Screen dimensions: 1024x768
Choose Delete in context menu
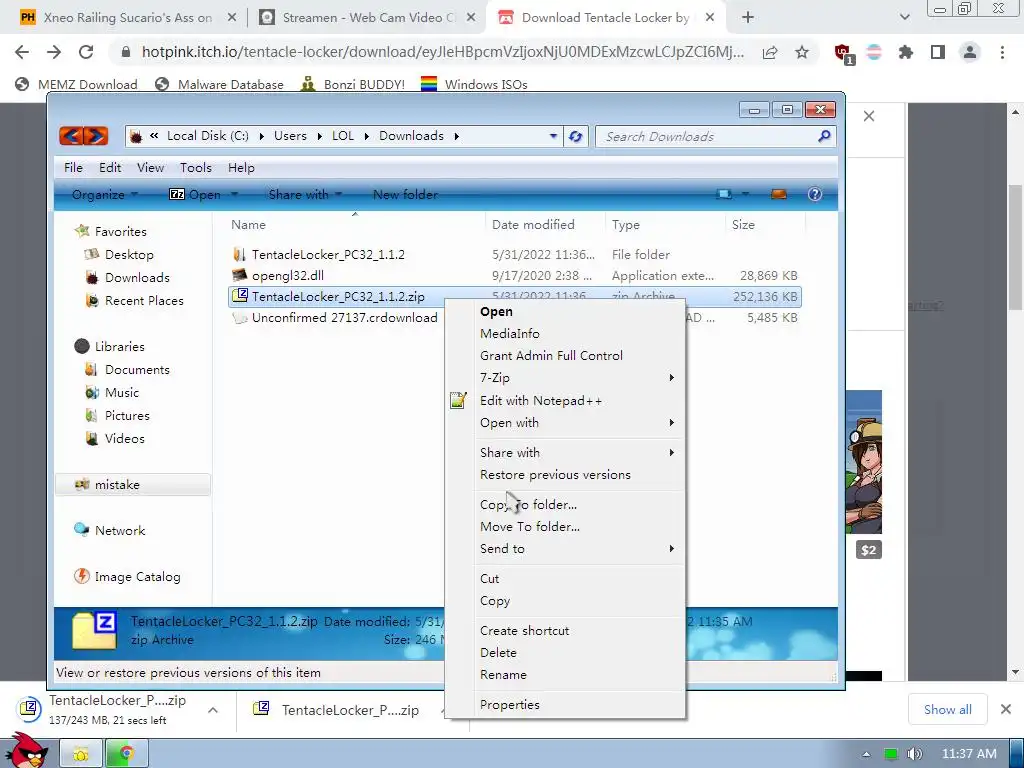pos(566,652)
